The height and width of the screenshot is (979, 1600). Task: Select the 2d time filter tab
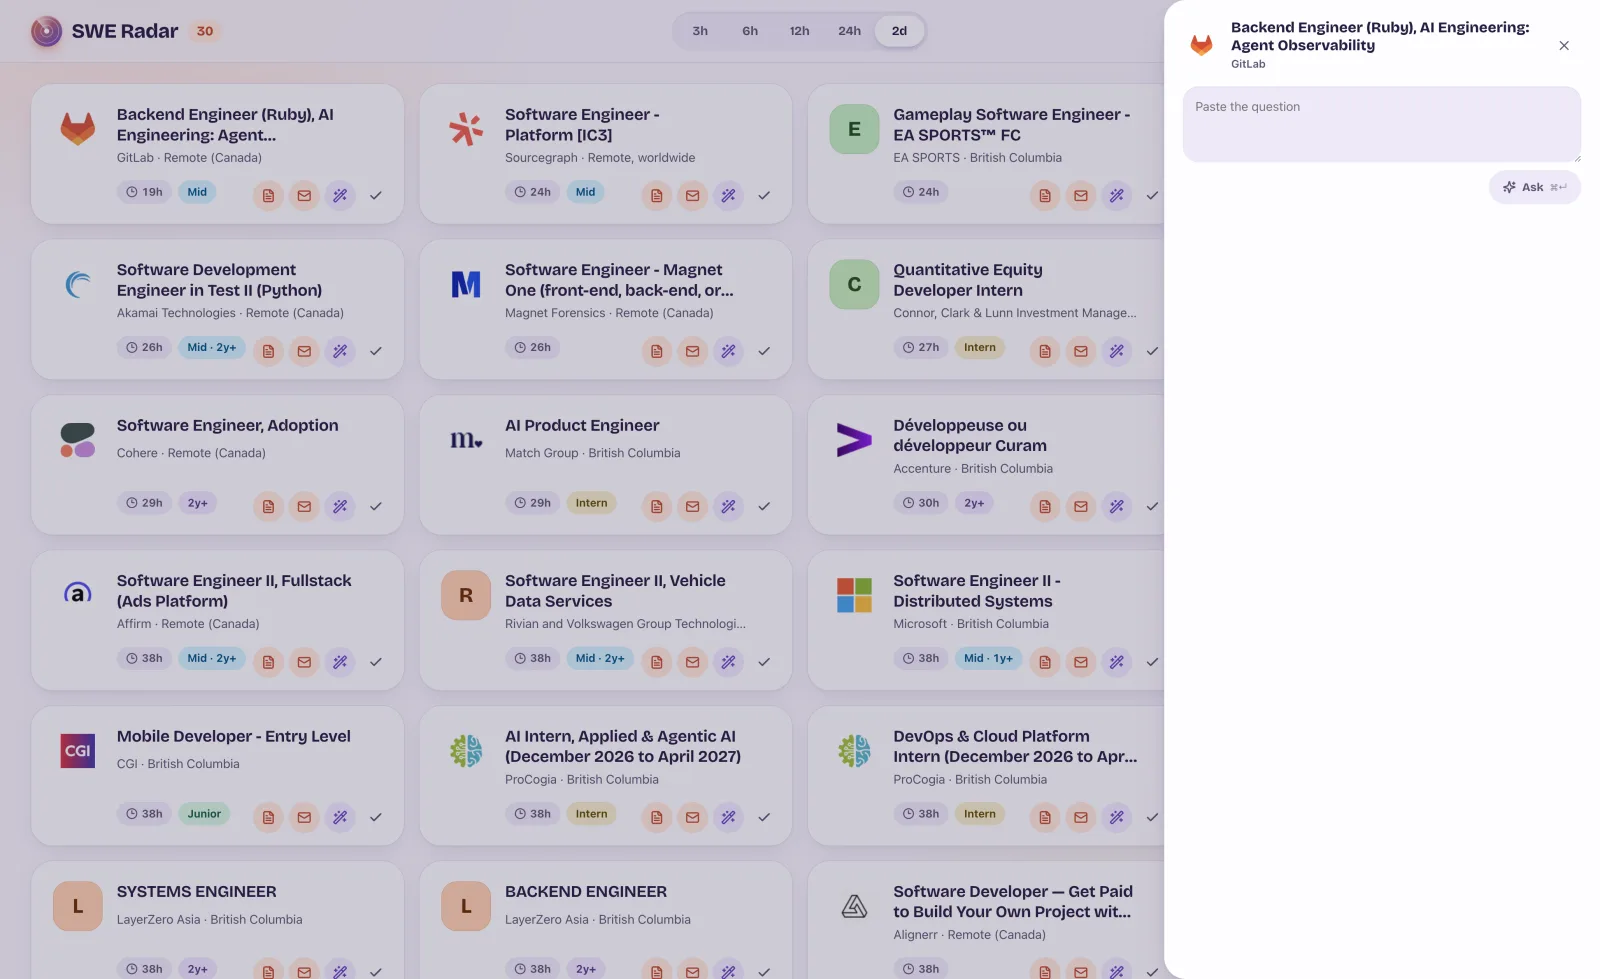pos(900,31)
